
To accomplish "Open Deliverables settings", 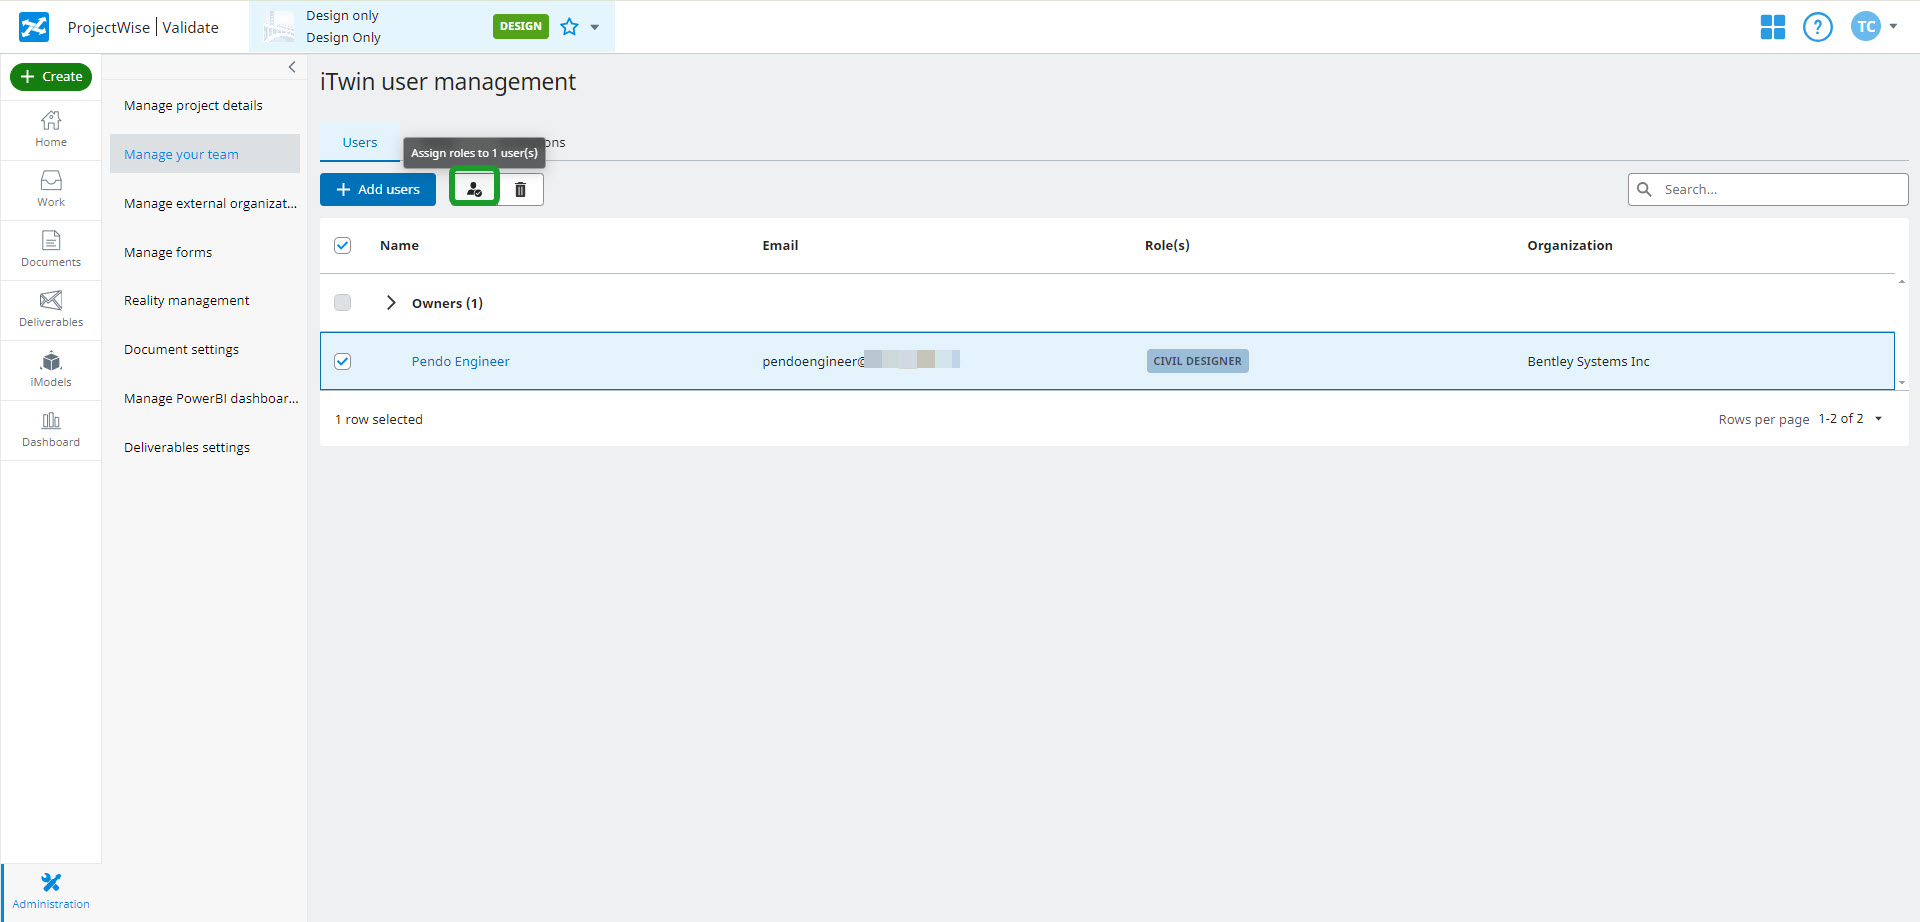I will tap(205, 447).
